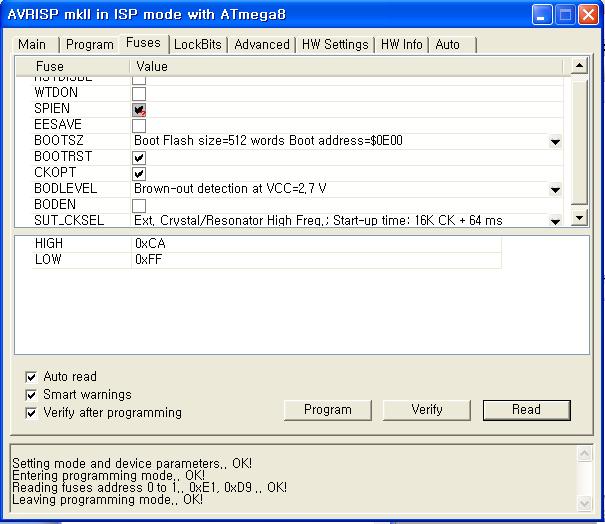The height and width of the screenshot is (524, 605).
Task: Switch to the HW Info tab
Action: [x=401, y=44]
